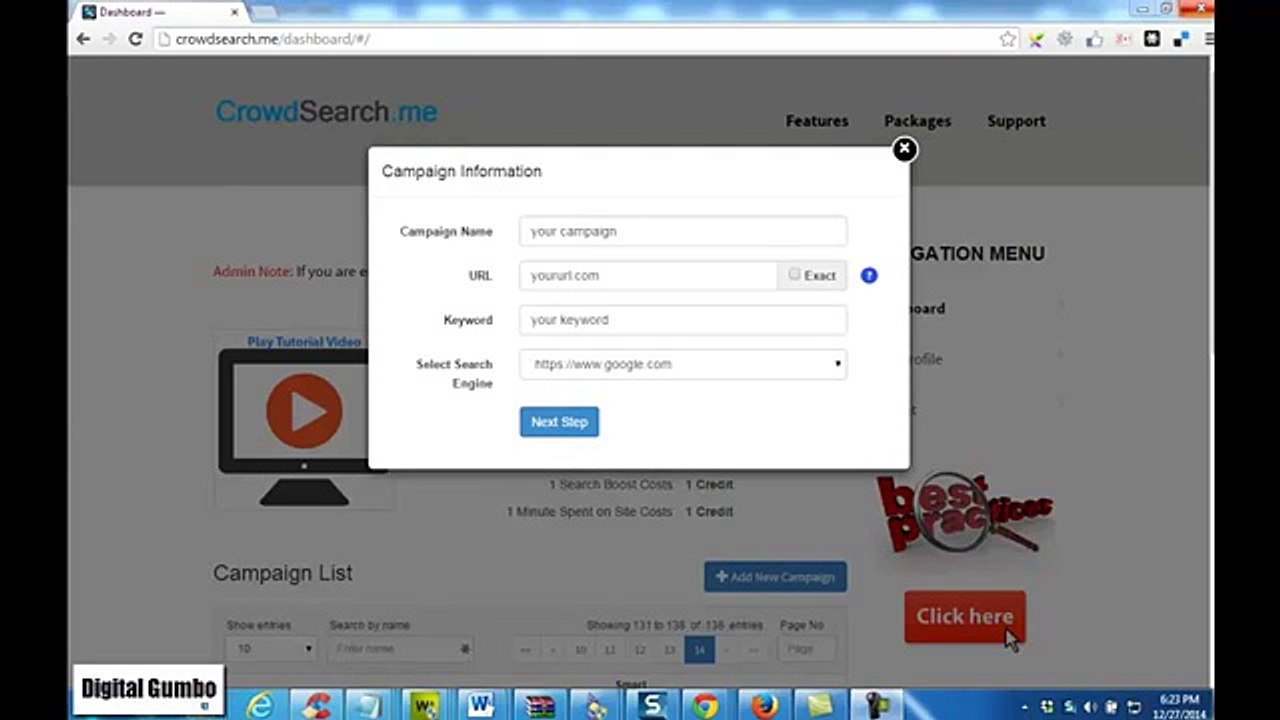Click the taskbar clock showing 6:23 PM

pos(1181,706)
